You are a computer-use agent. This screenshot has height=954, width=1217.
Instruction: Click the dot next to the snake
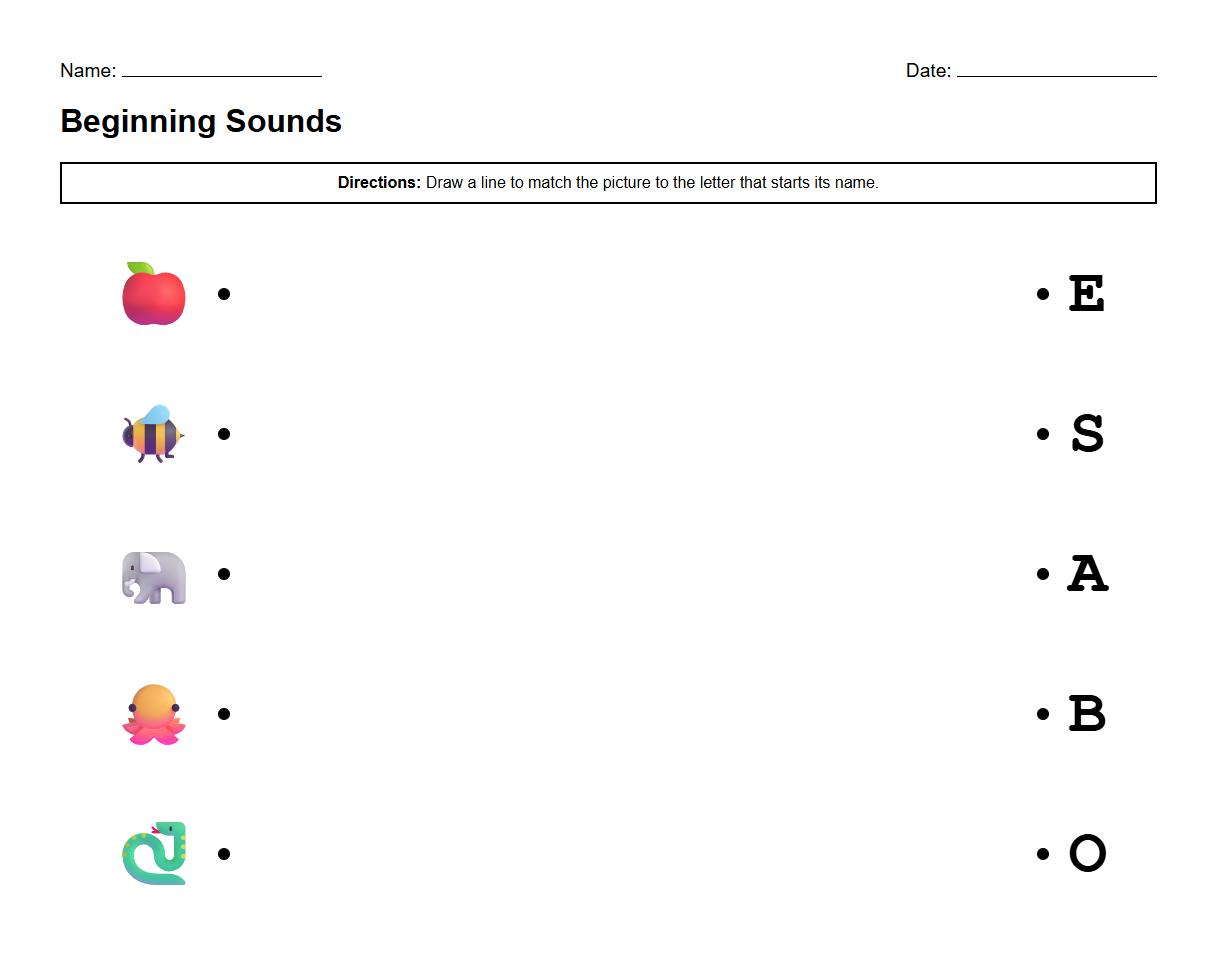[223, 854]
